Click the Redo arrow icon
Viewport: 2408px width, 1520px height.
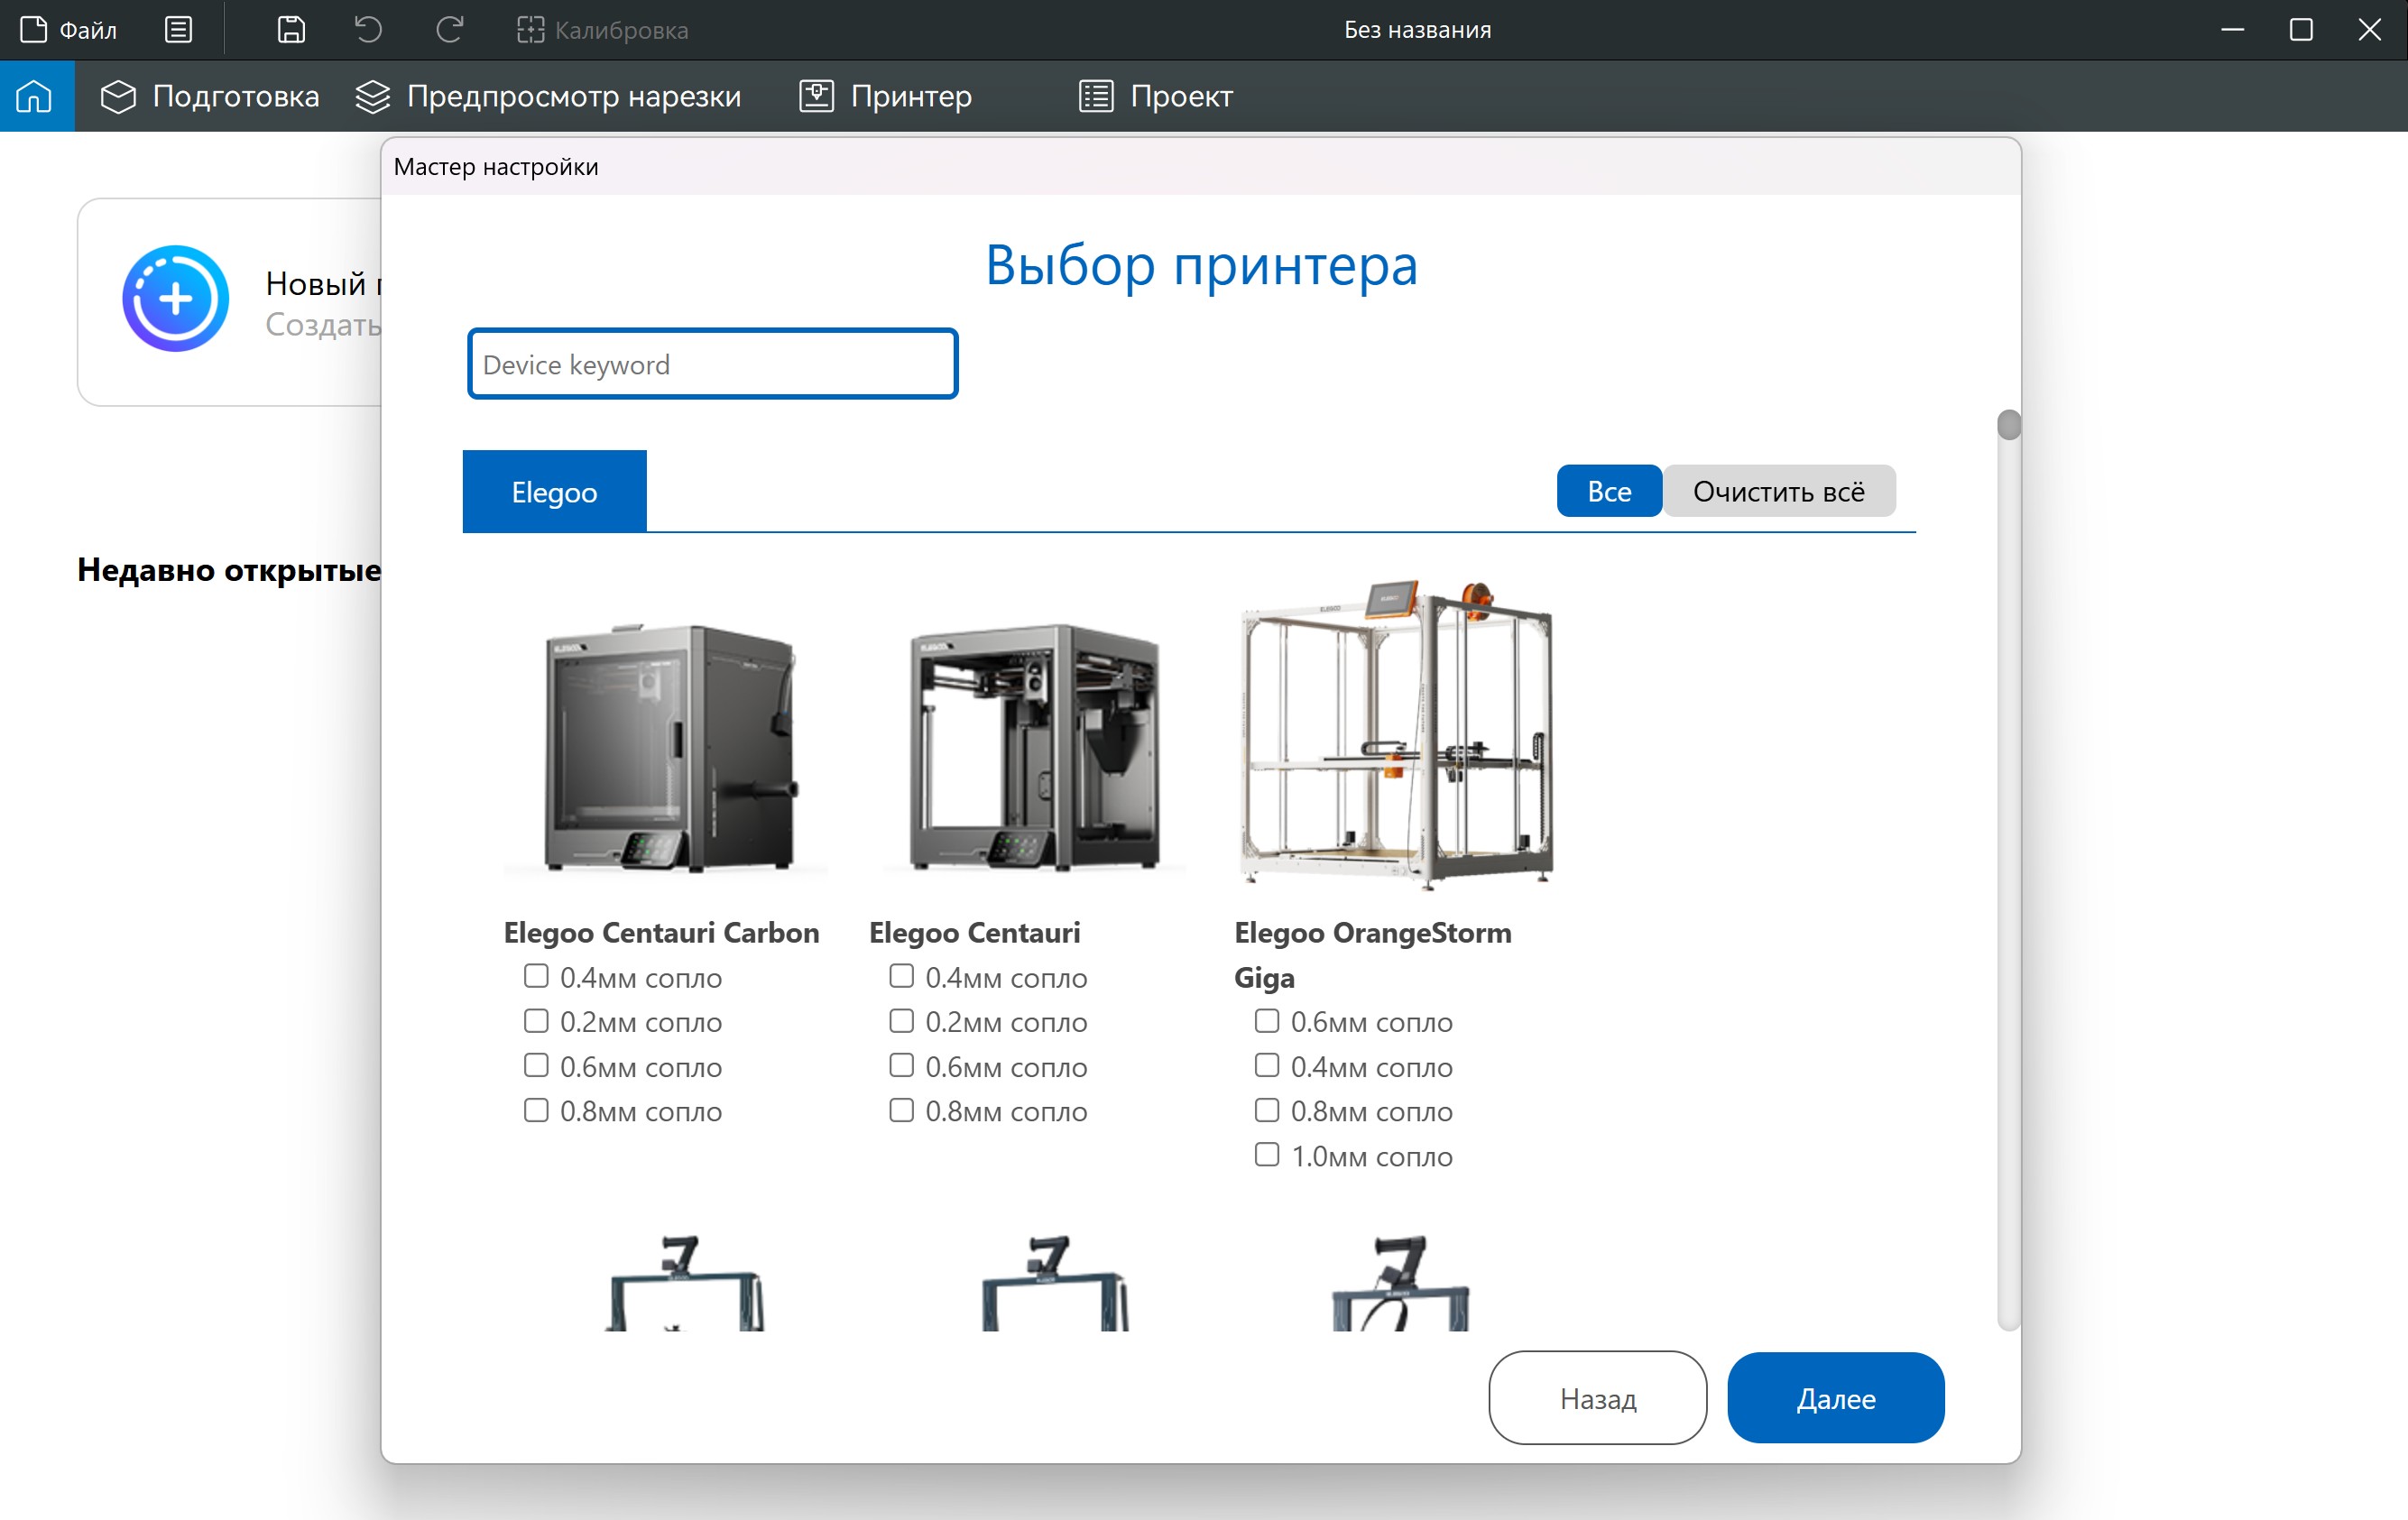click(449, 30)
